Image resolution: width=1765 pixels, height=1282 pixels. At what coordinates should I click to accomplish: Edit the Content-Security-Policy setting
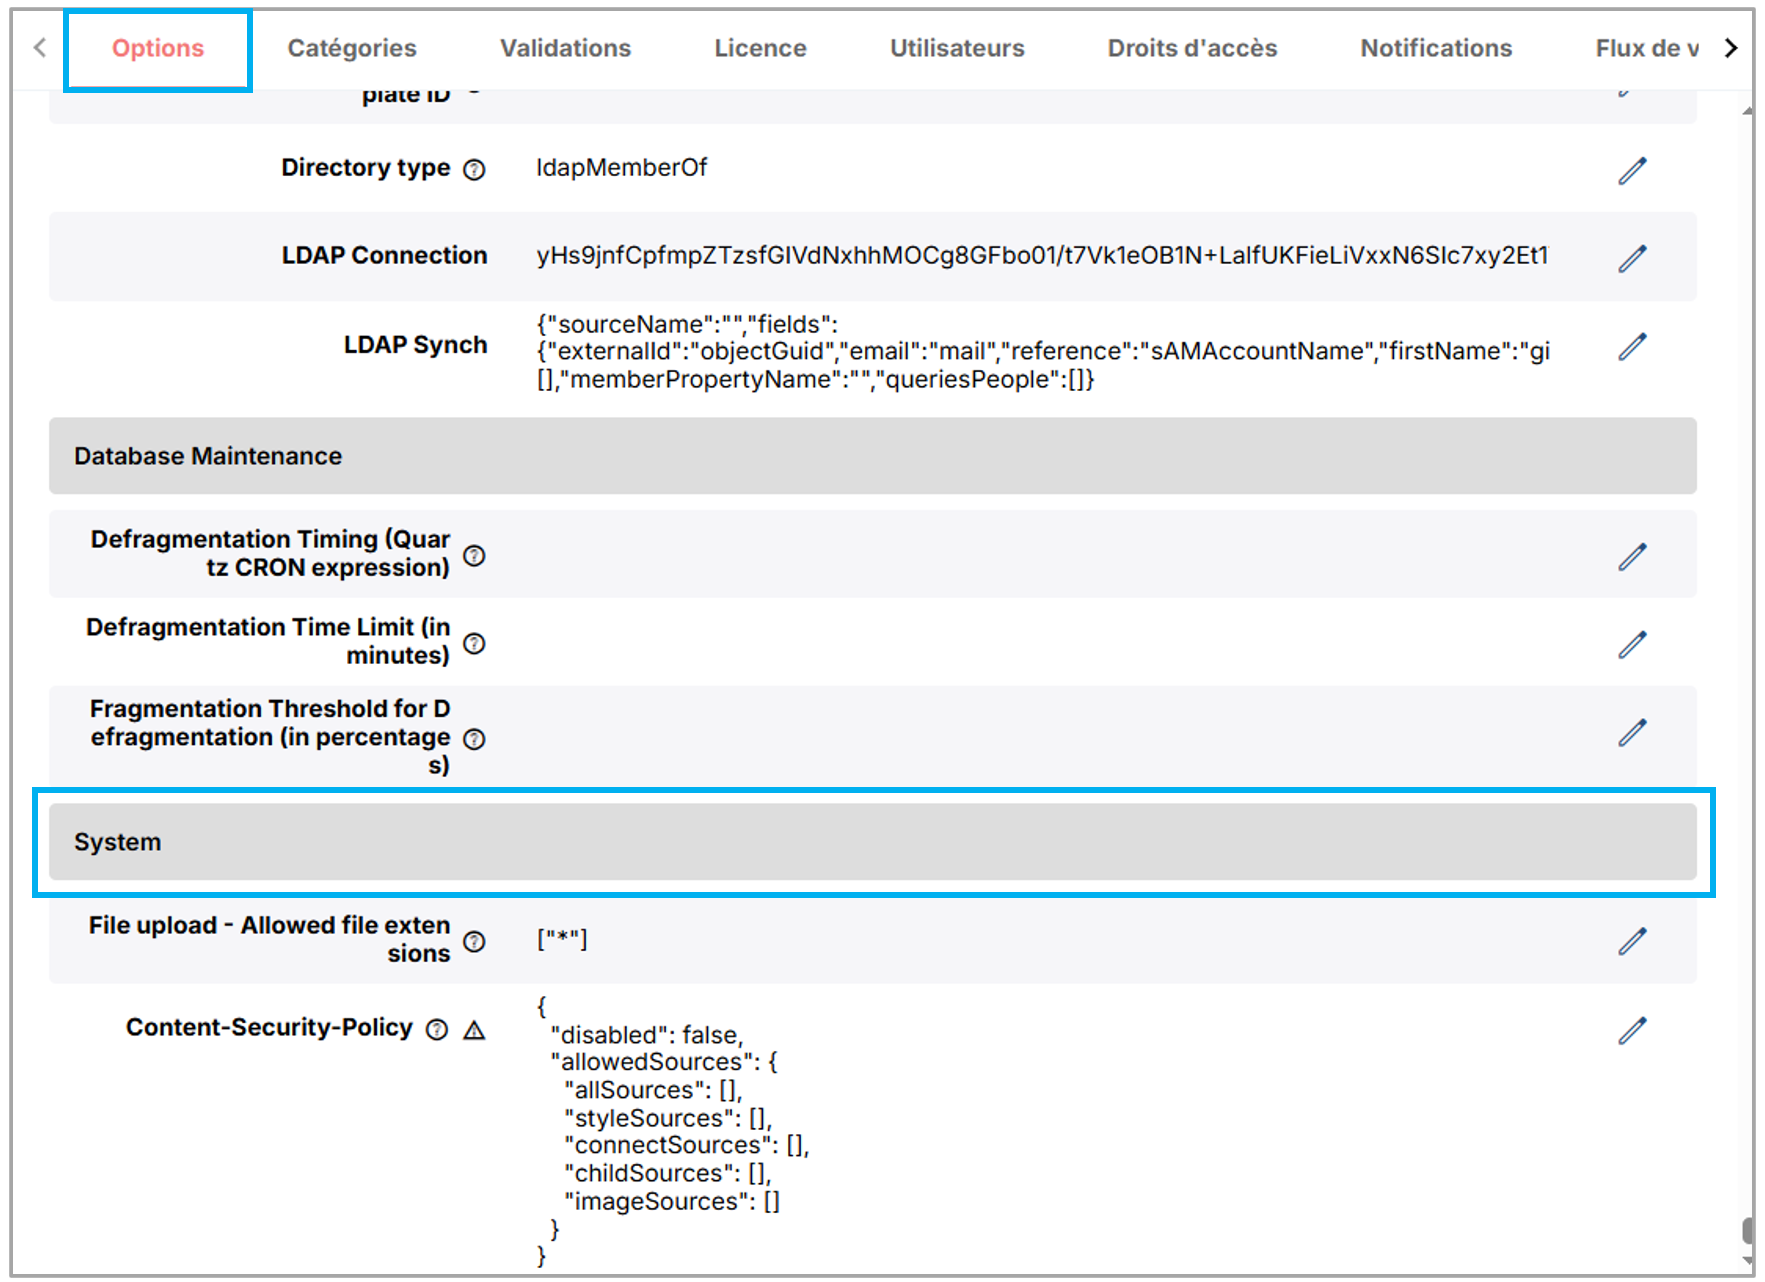pos(1632,1030)
